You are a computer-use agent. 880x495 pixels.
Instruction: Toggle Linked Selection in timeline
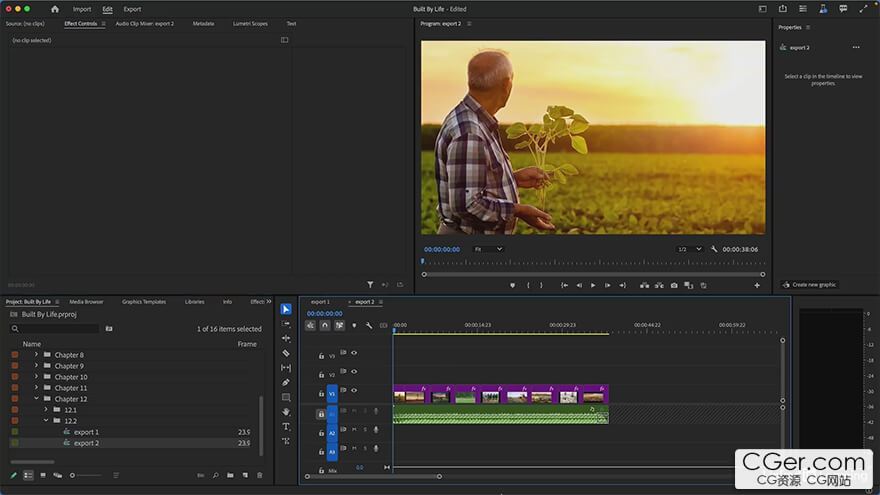340,325
